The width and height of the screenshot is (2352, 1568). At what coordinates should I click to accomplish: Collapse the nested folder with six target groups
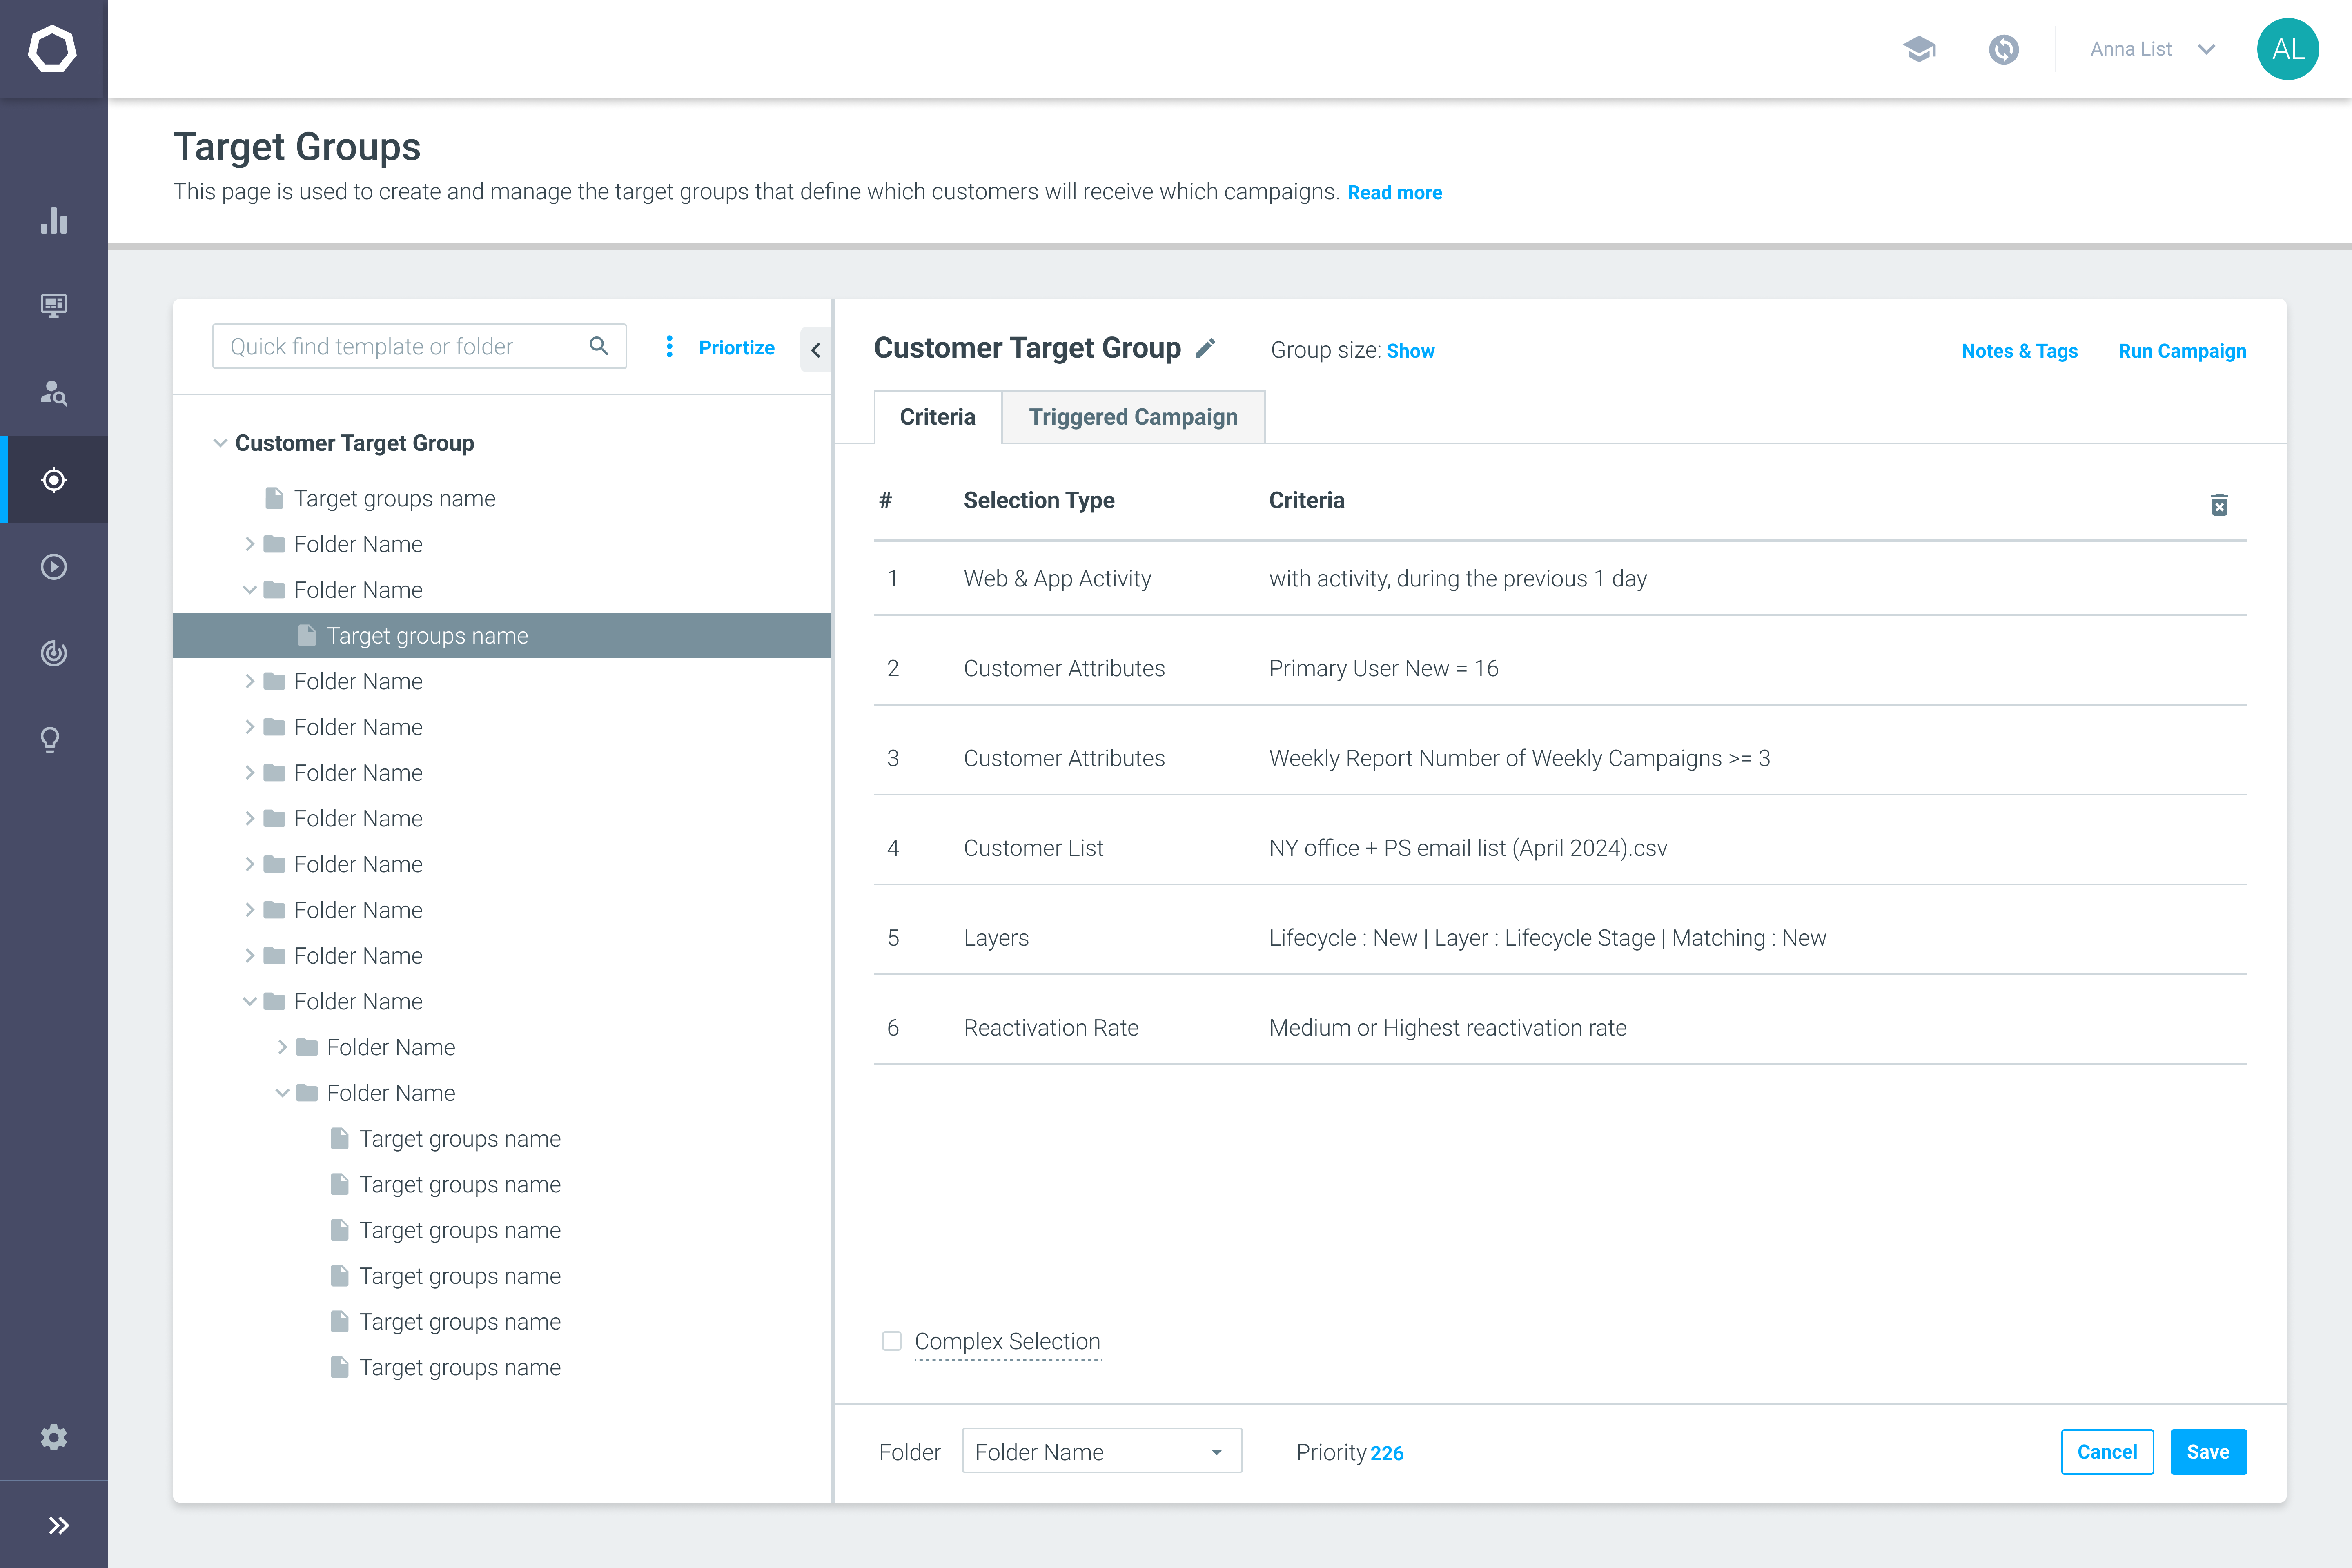pos(282,1093)
